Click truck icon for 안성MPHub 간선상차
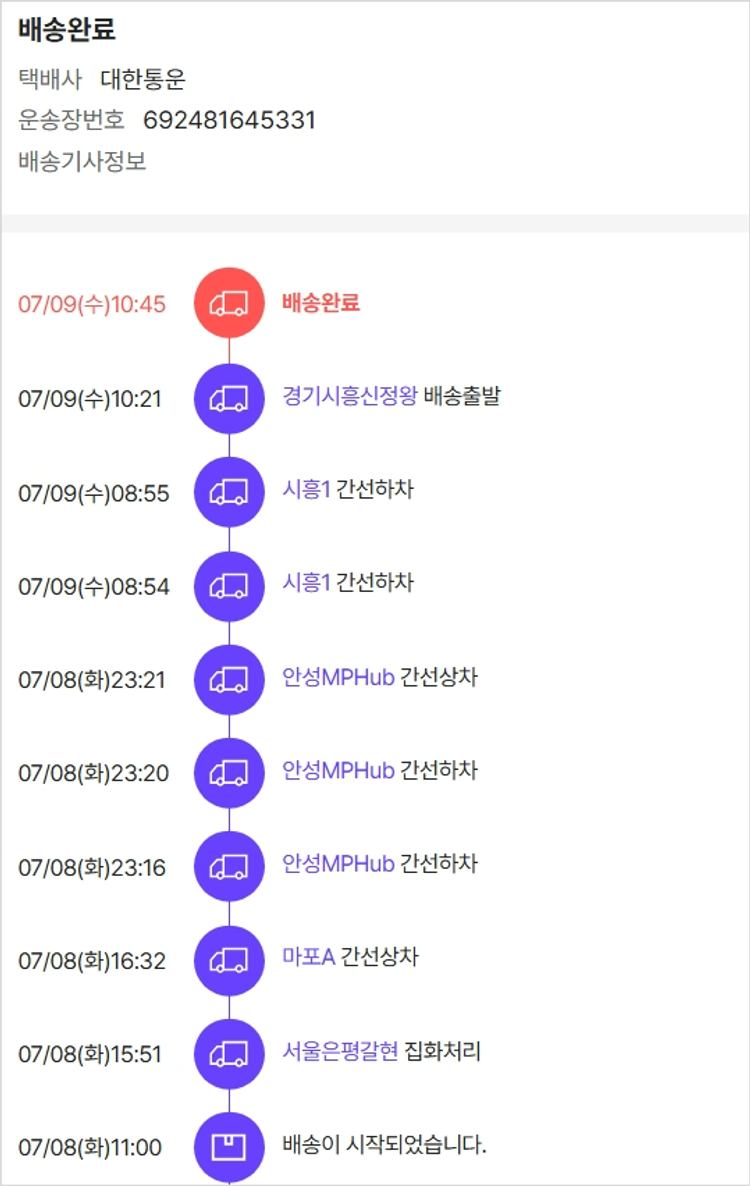The height and width of the screenshot is (1186, 750). point(229,680)
